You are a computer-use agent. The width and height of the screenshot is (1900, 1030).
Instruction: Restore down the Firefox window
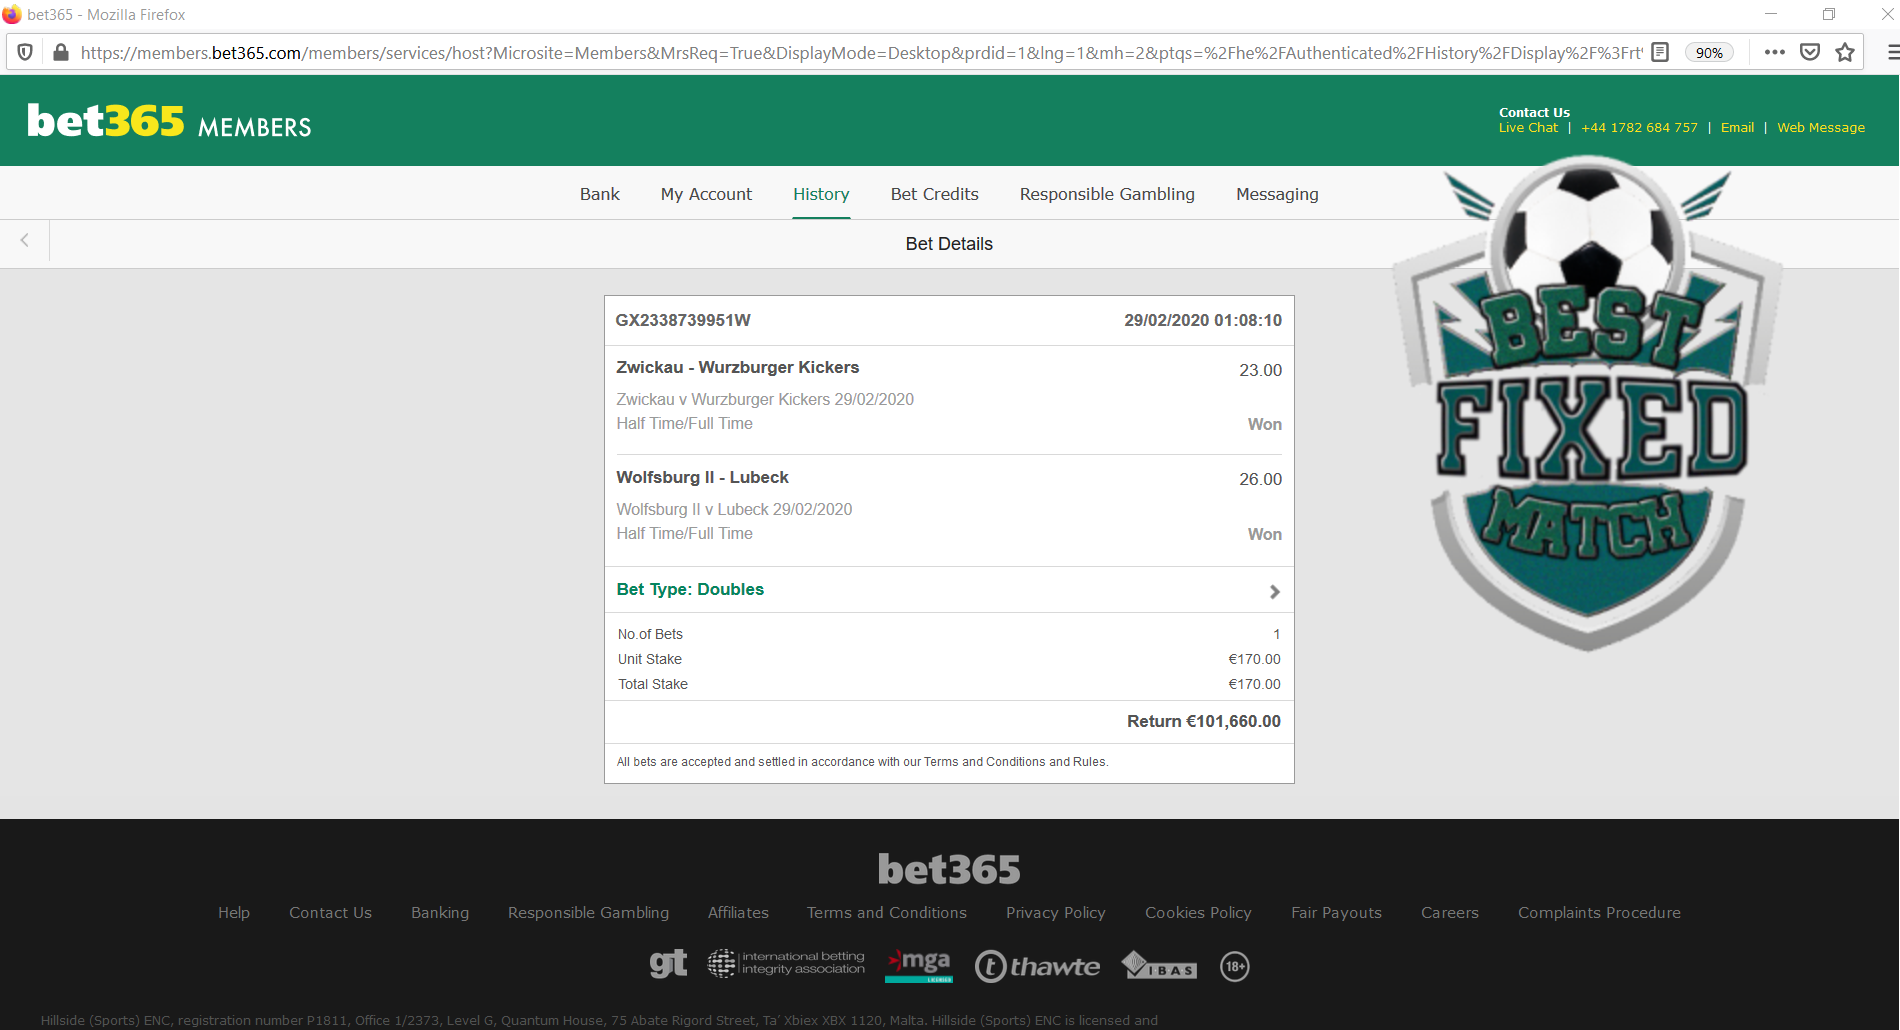(1829, 14)
